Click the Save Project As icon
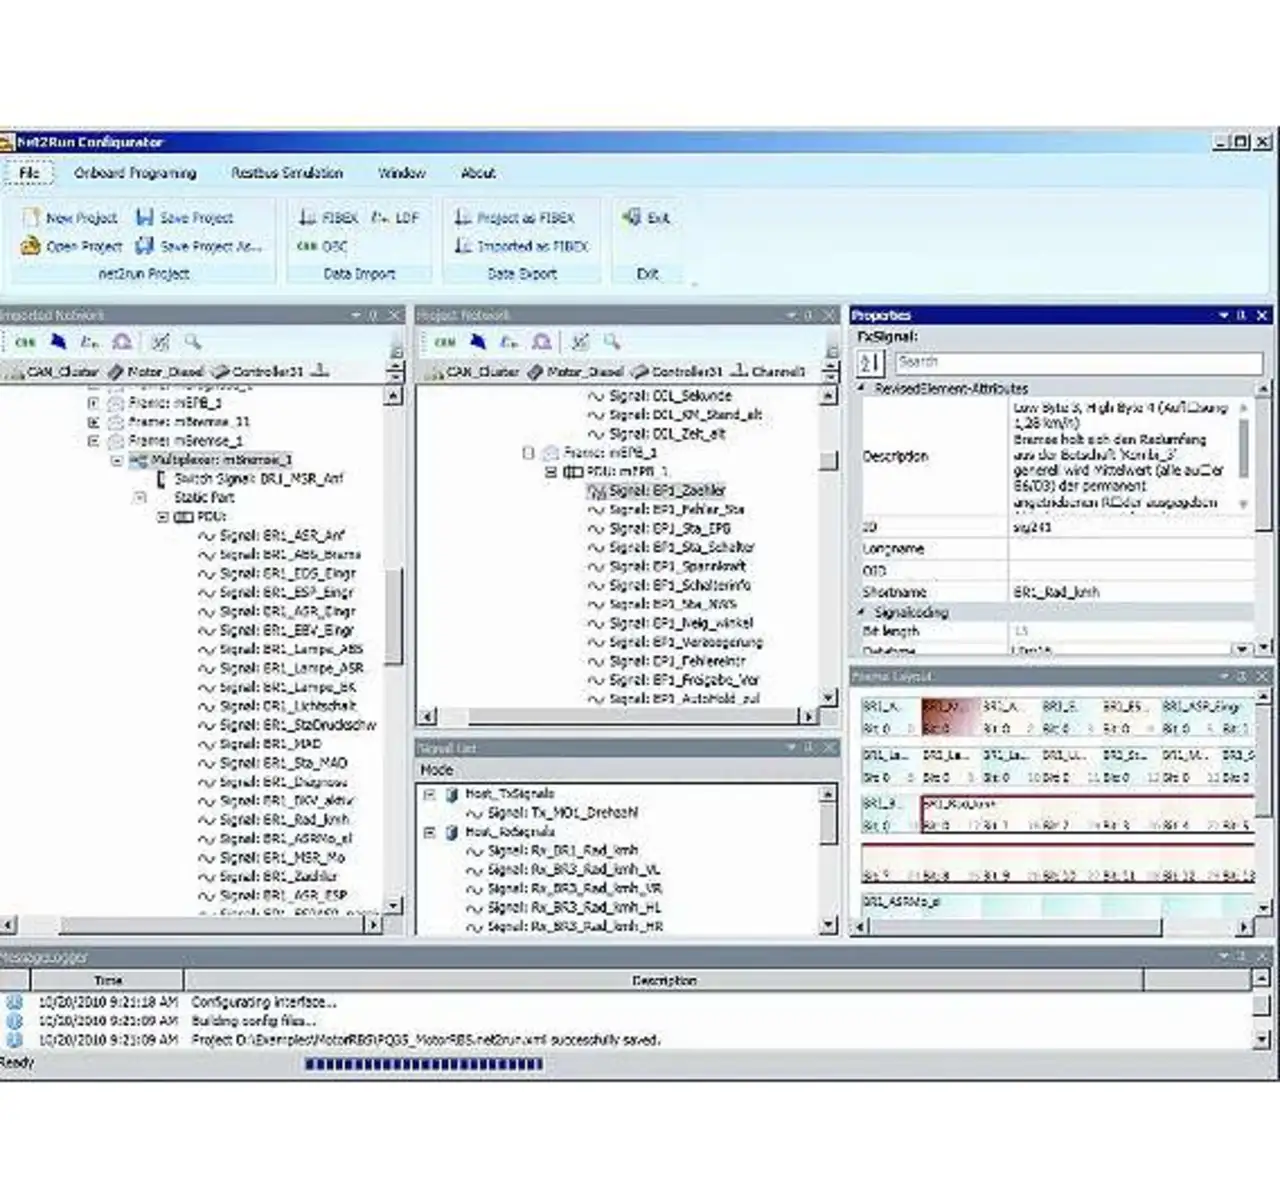This screenshot has width=1280, height=1190. point(145,245)
